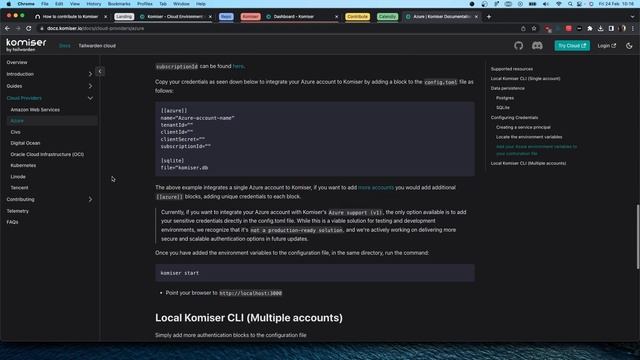This screenshot has height=360, width=640.
Task: Open the Discord community icon
Action: click(x=537, y=46)
